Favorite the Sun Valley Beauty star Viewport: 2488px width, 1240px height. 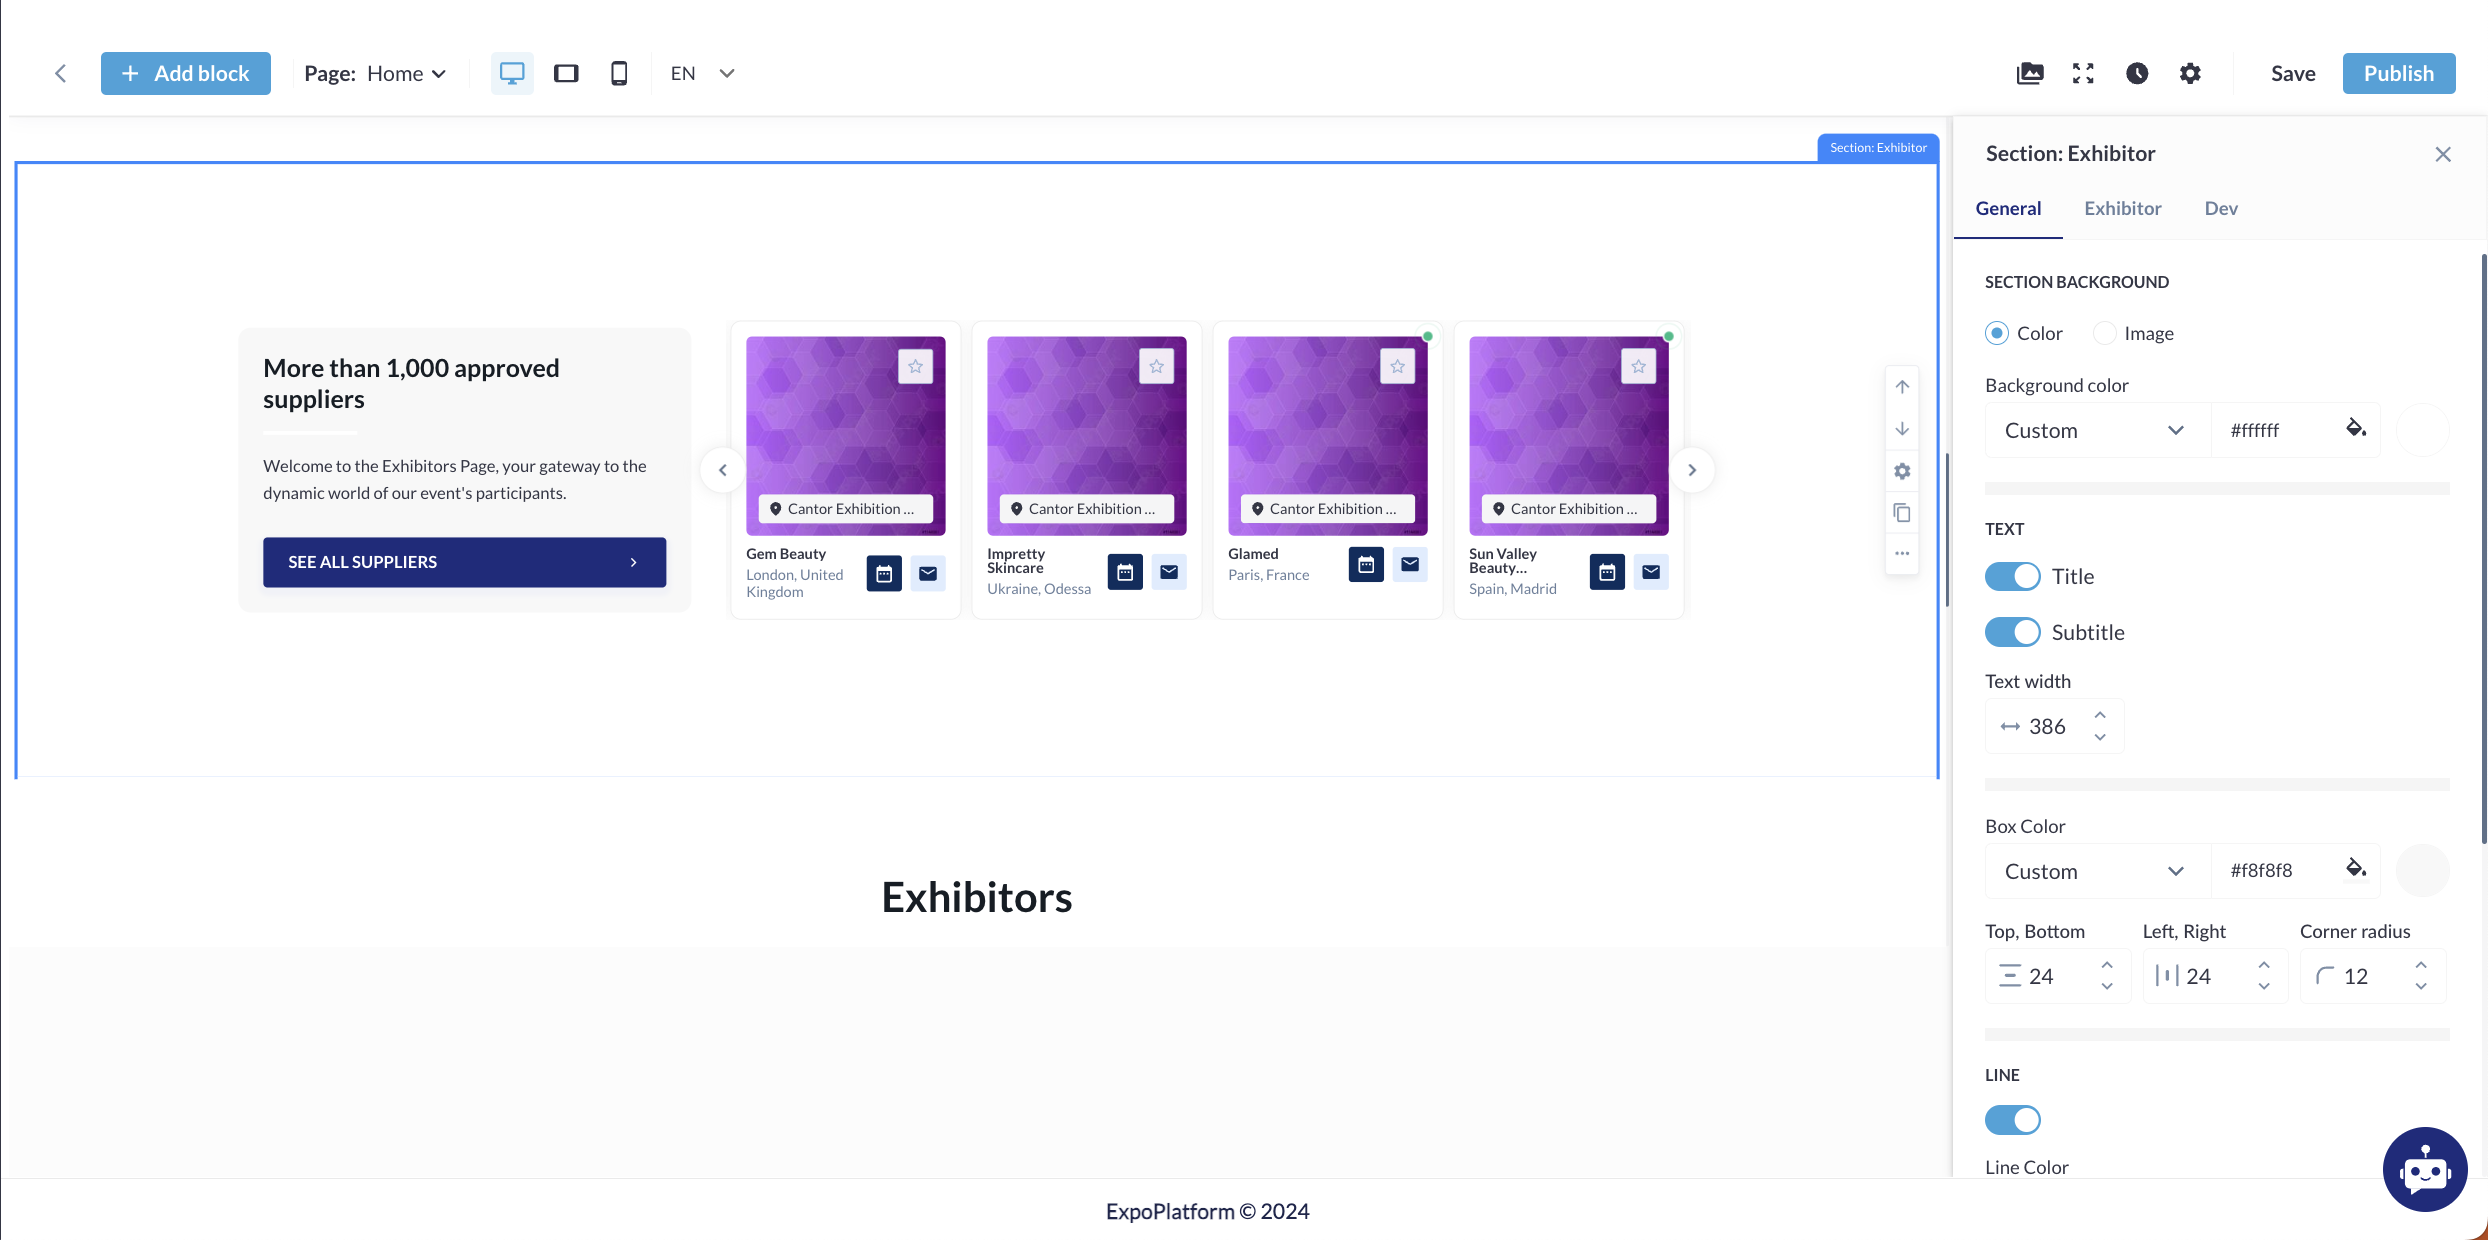tap(1638, 366)
